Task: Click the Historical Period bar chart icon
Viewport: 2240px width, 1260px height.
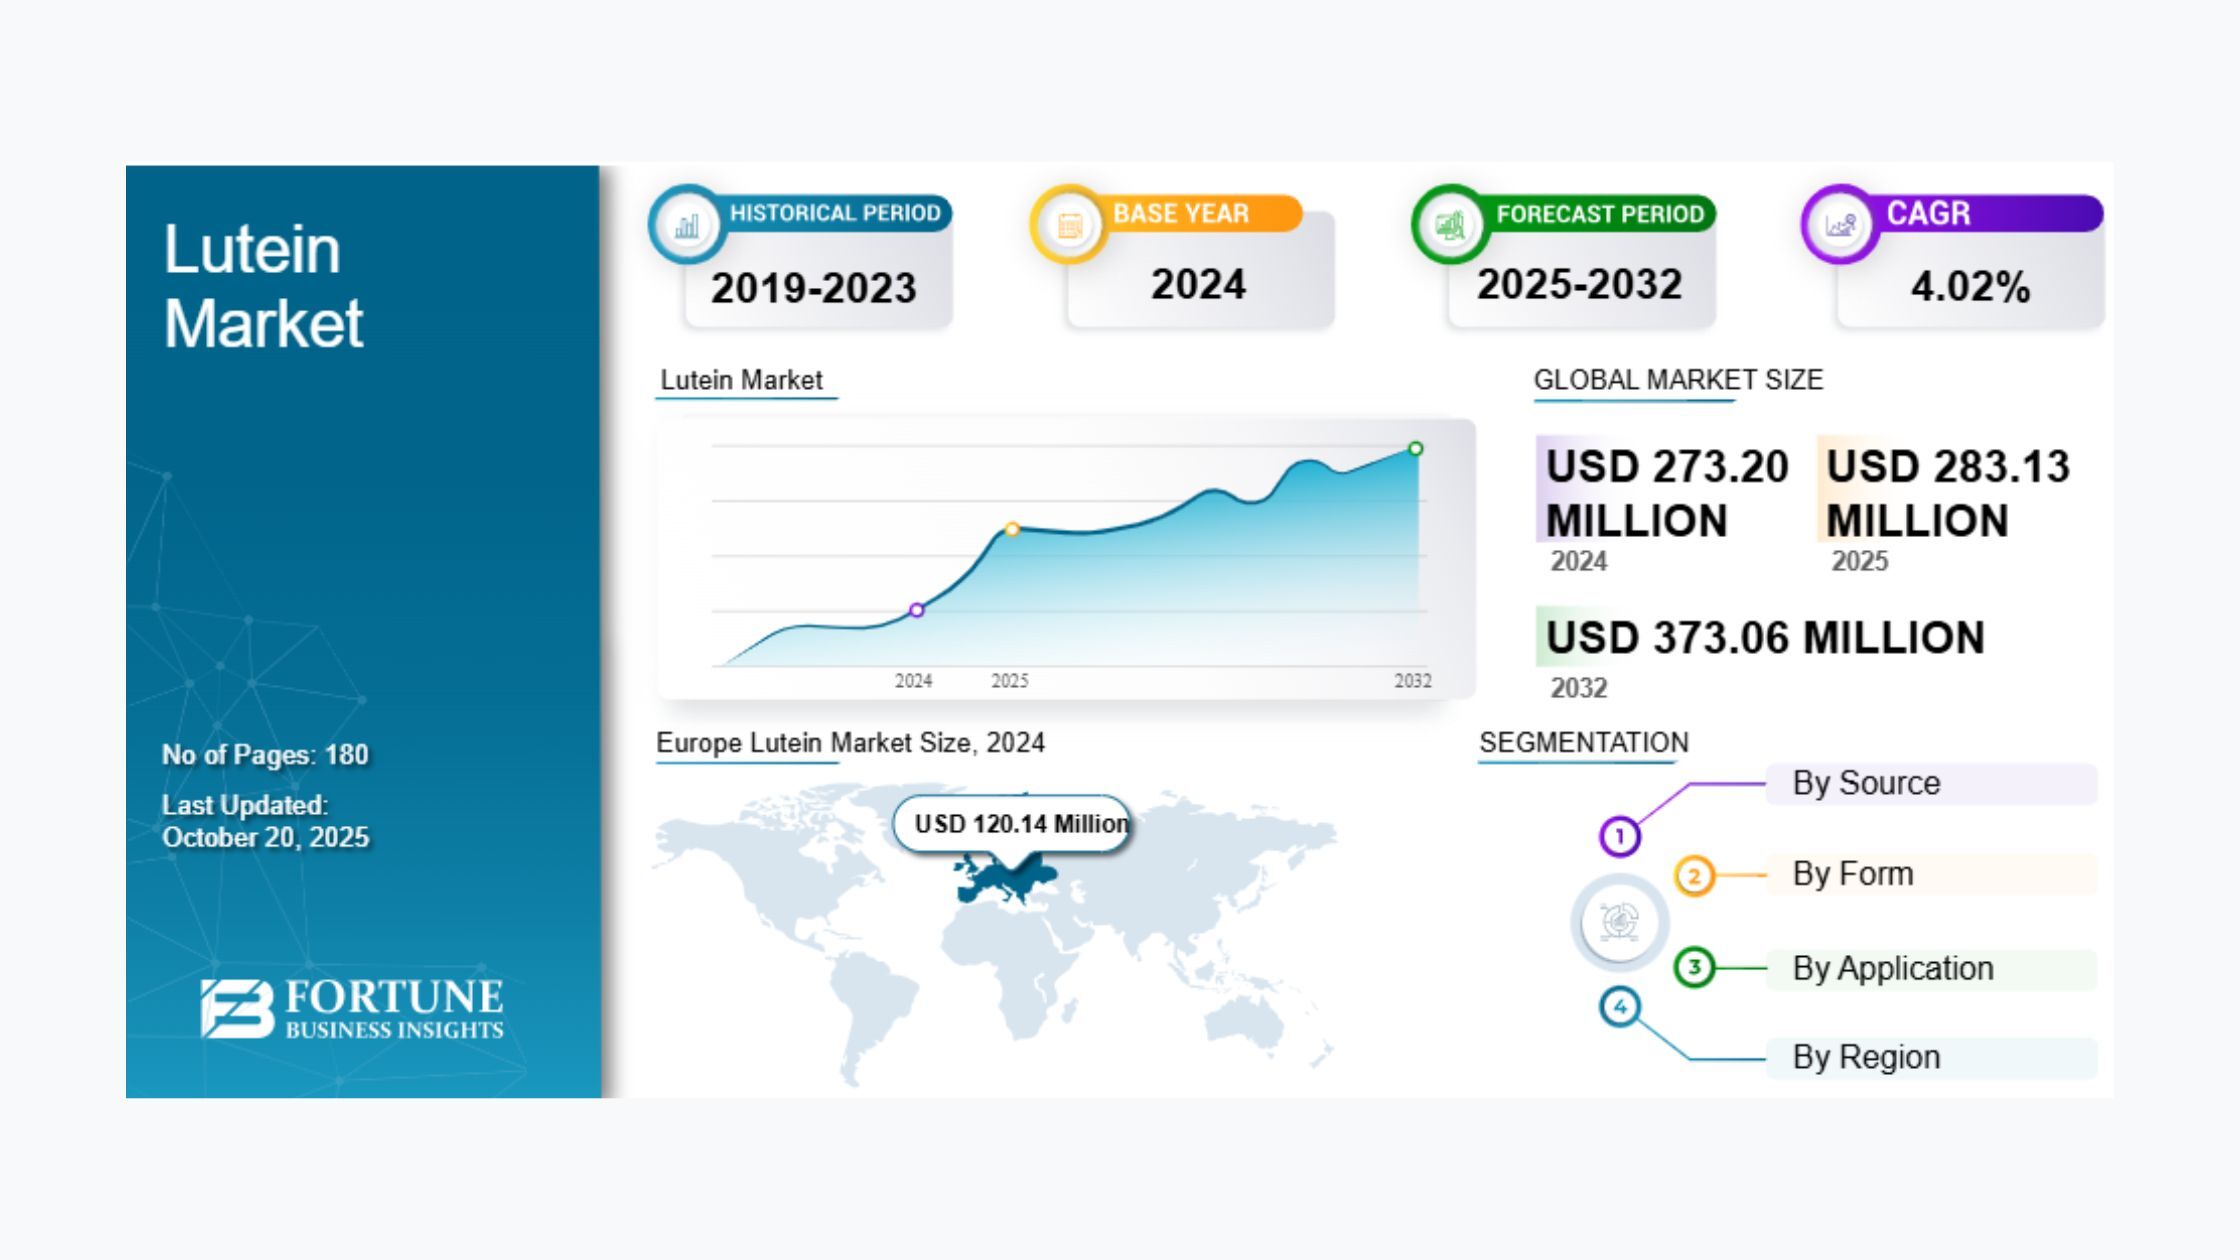Action: [x=687, y=226]
